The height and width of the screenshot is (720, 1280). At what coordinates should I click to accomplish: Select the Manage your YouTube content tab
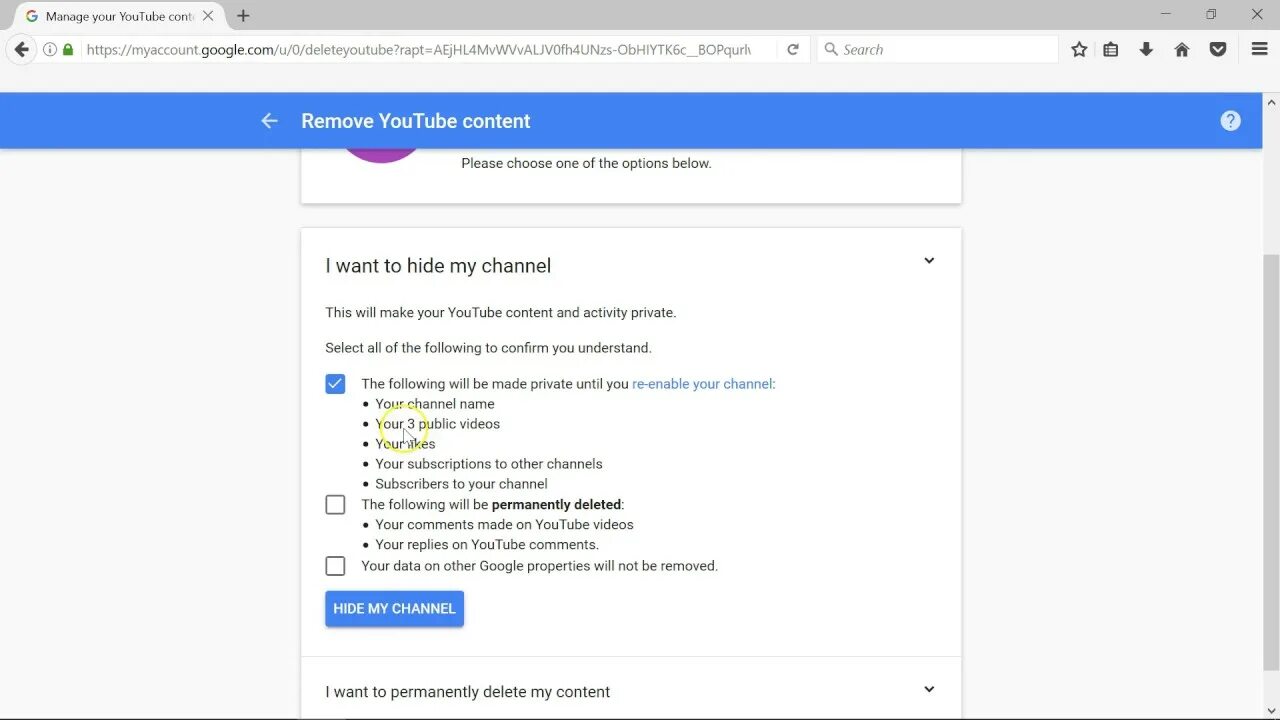pos(118,16)
